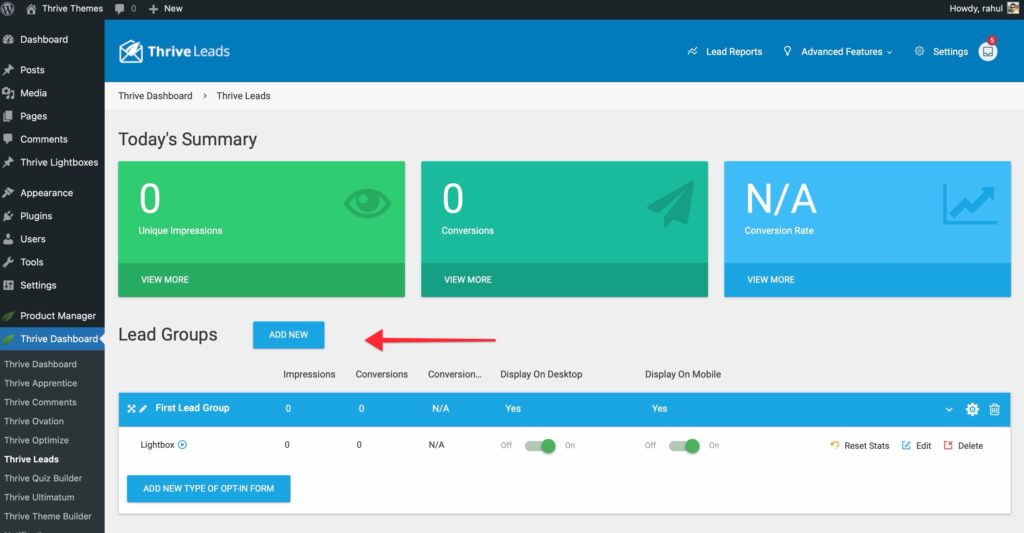Open Lead Reports in the header
Image resolution: width=1024 pixels, height=533 pixels.
point(725,52)
